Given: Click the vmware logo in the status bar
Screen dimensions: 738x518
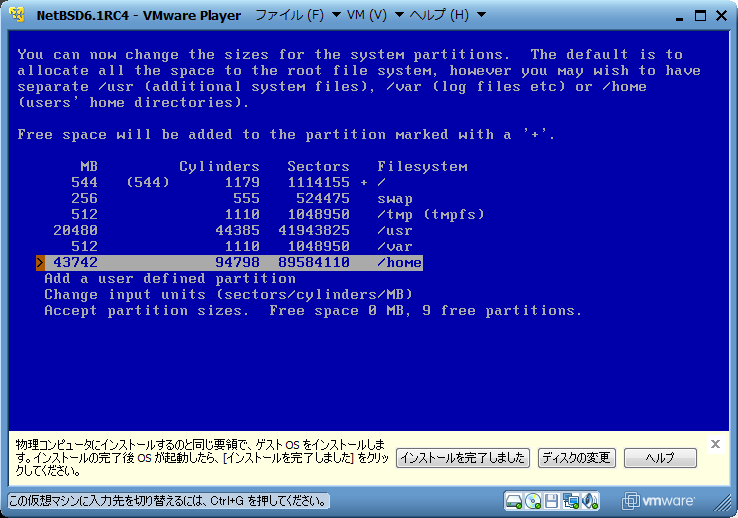Looking at the screenshot, I should (x=658, y=501).
